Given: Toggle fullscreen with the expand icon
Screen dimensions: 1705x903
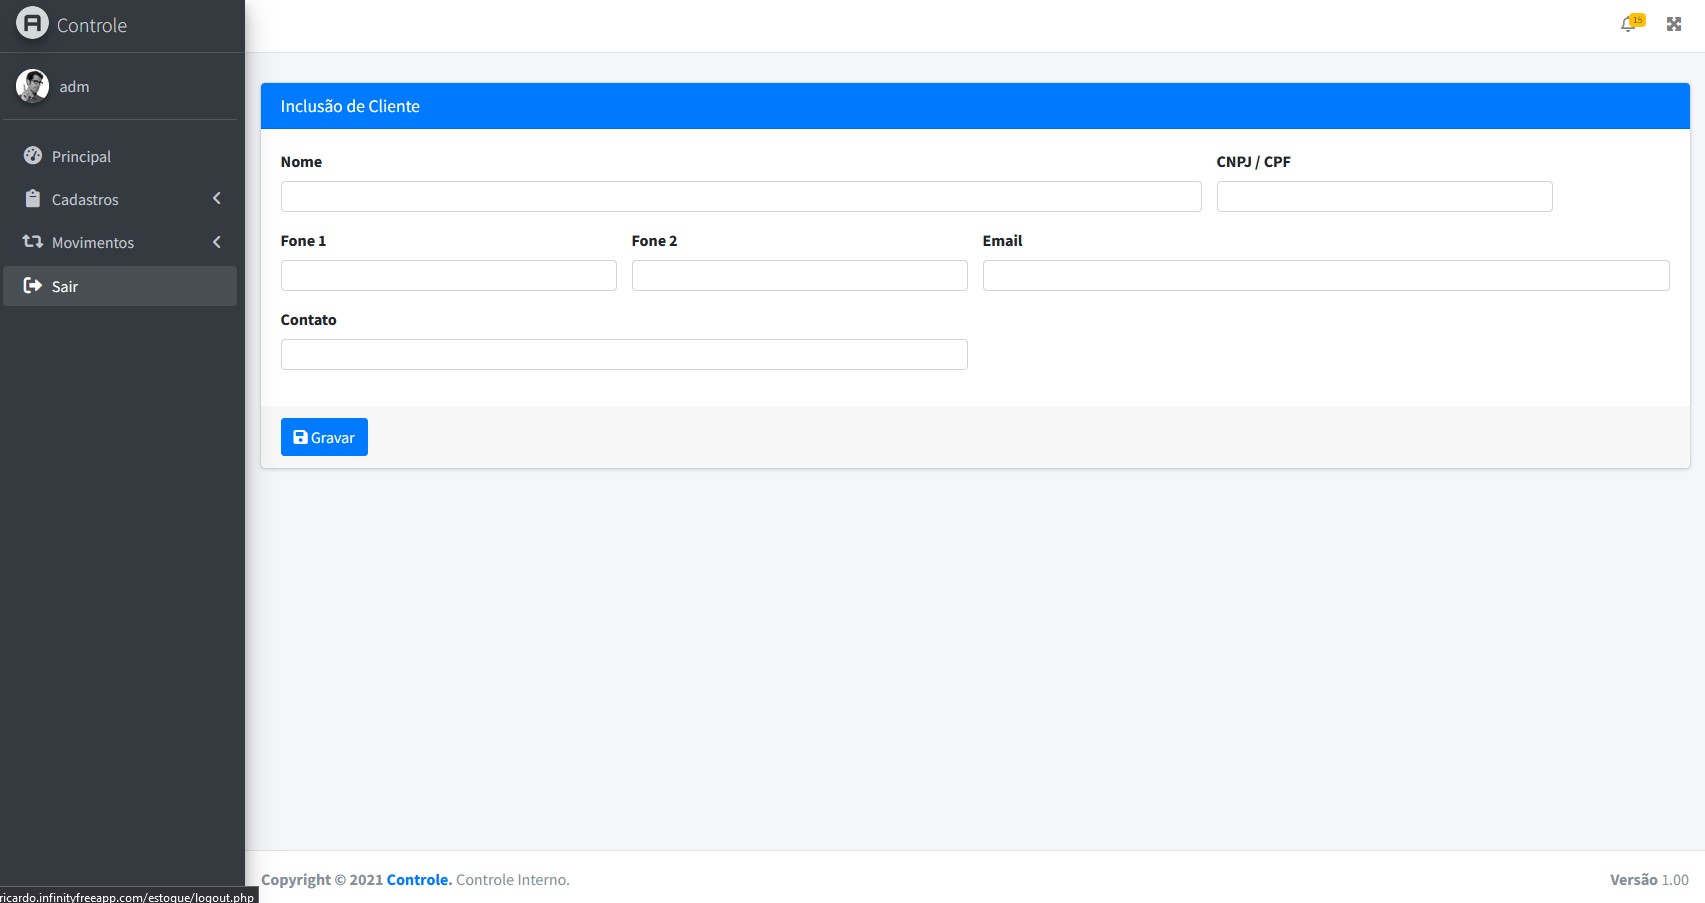Looking at the screenshot, I should tap(1673, 24).
